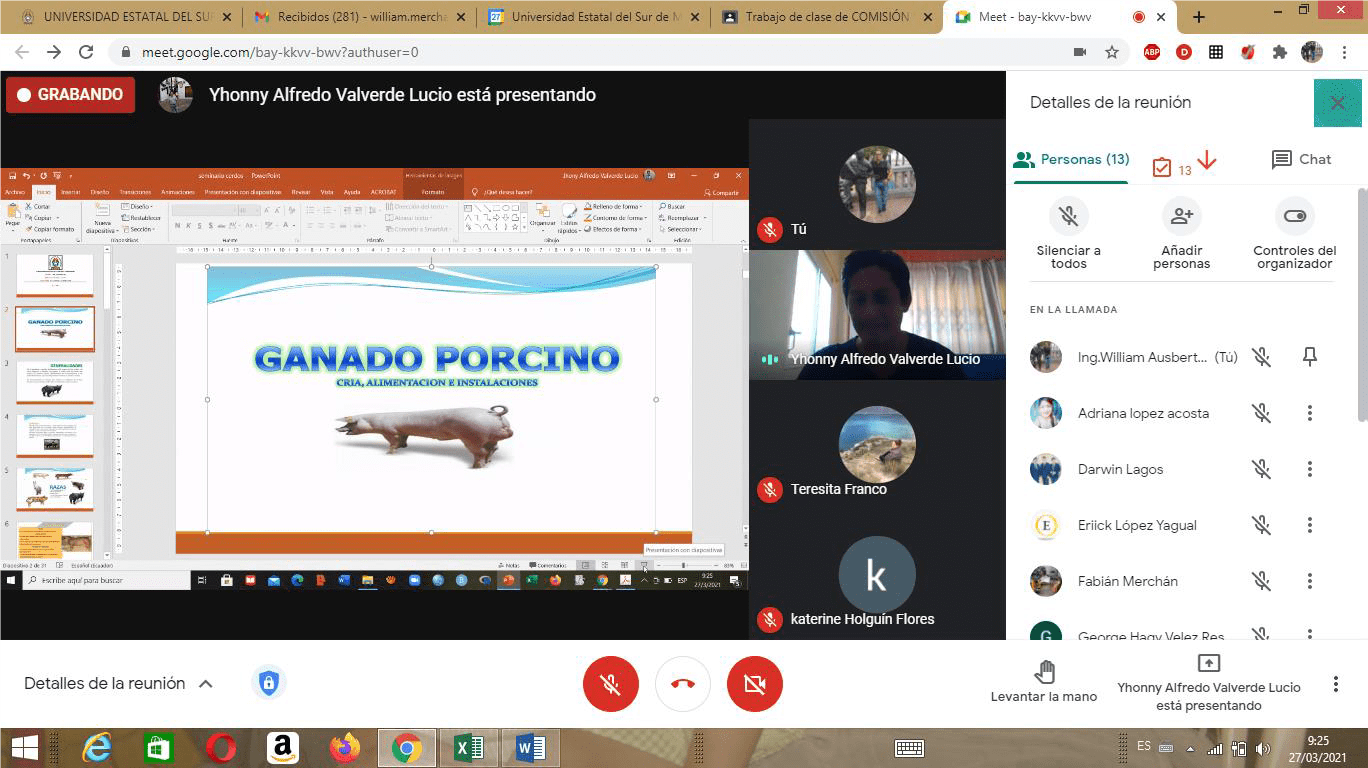Viewport: 1368px width, 768px height.
Task: Select Yhonny Alfredo Valverde Lucio's video tile
Action: click(877, 315)
